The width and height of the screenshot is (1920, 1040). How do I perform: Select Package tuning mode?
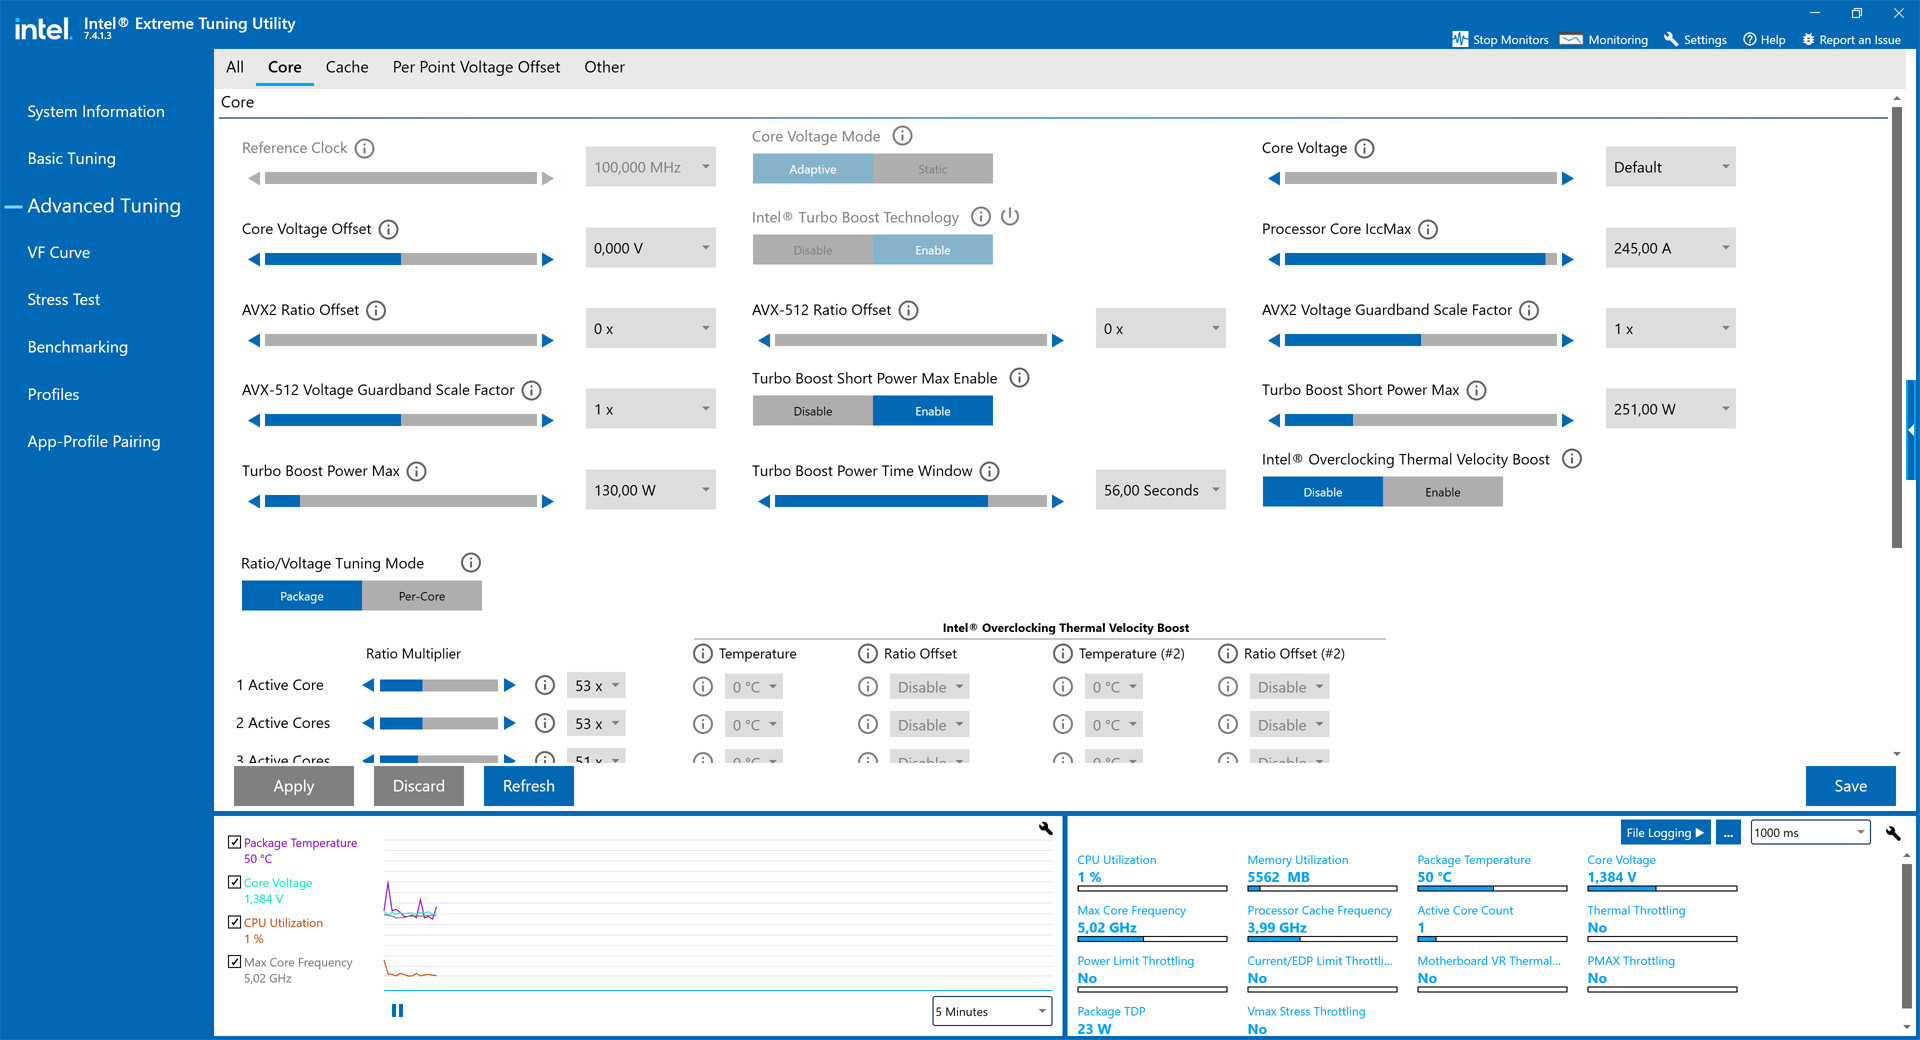tap(302, 596)
